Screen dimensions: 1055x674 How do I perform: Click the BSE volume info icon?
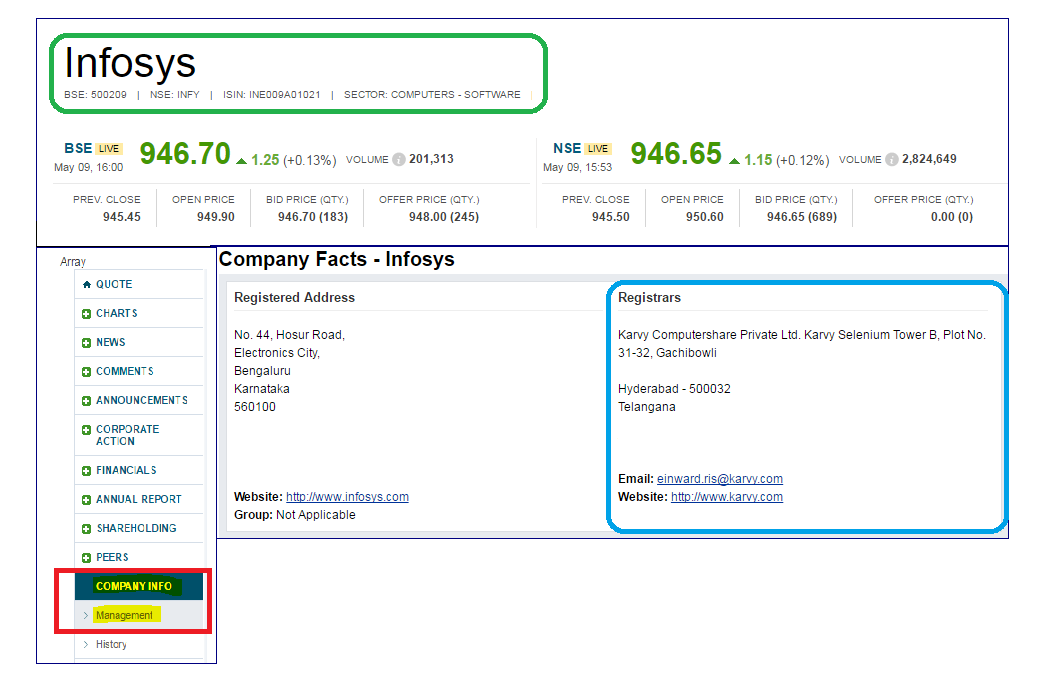pyautogui.click(x=399, y=159)
